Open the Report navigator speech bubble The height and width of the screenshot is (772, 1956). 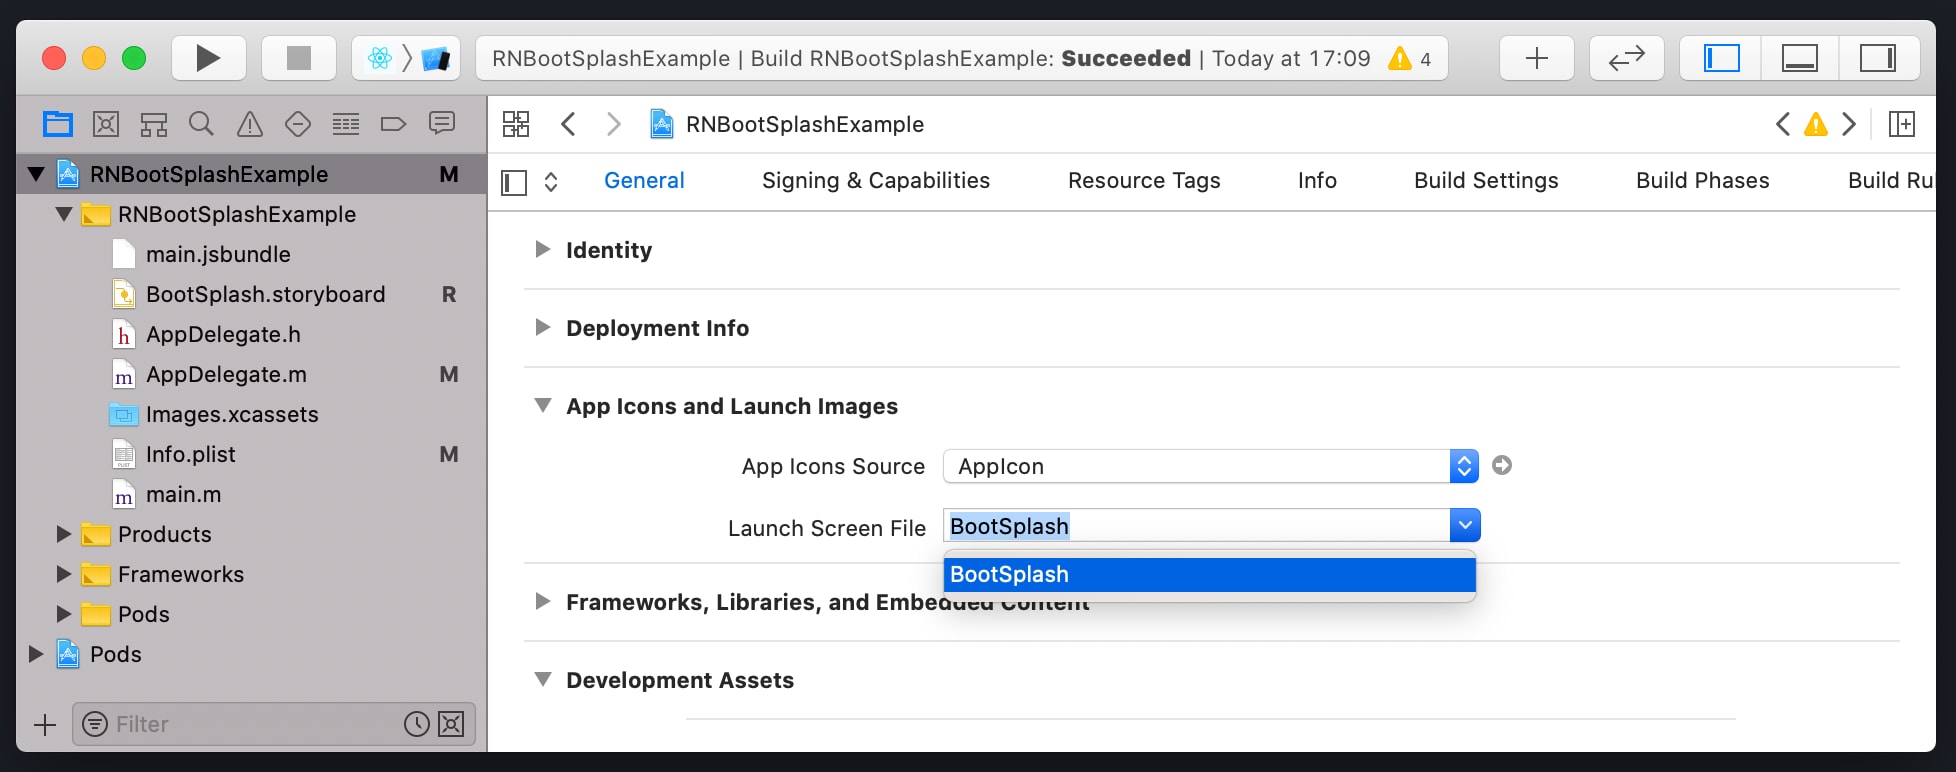(442, 124)
